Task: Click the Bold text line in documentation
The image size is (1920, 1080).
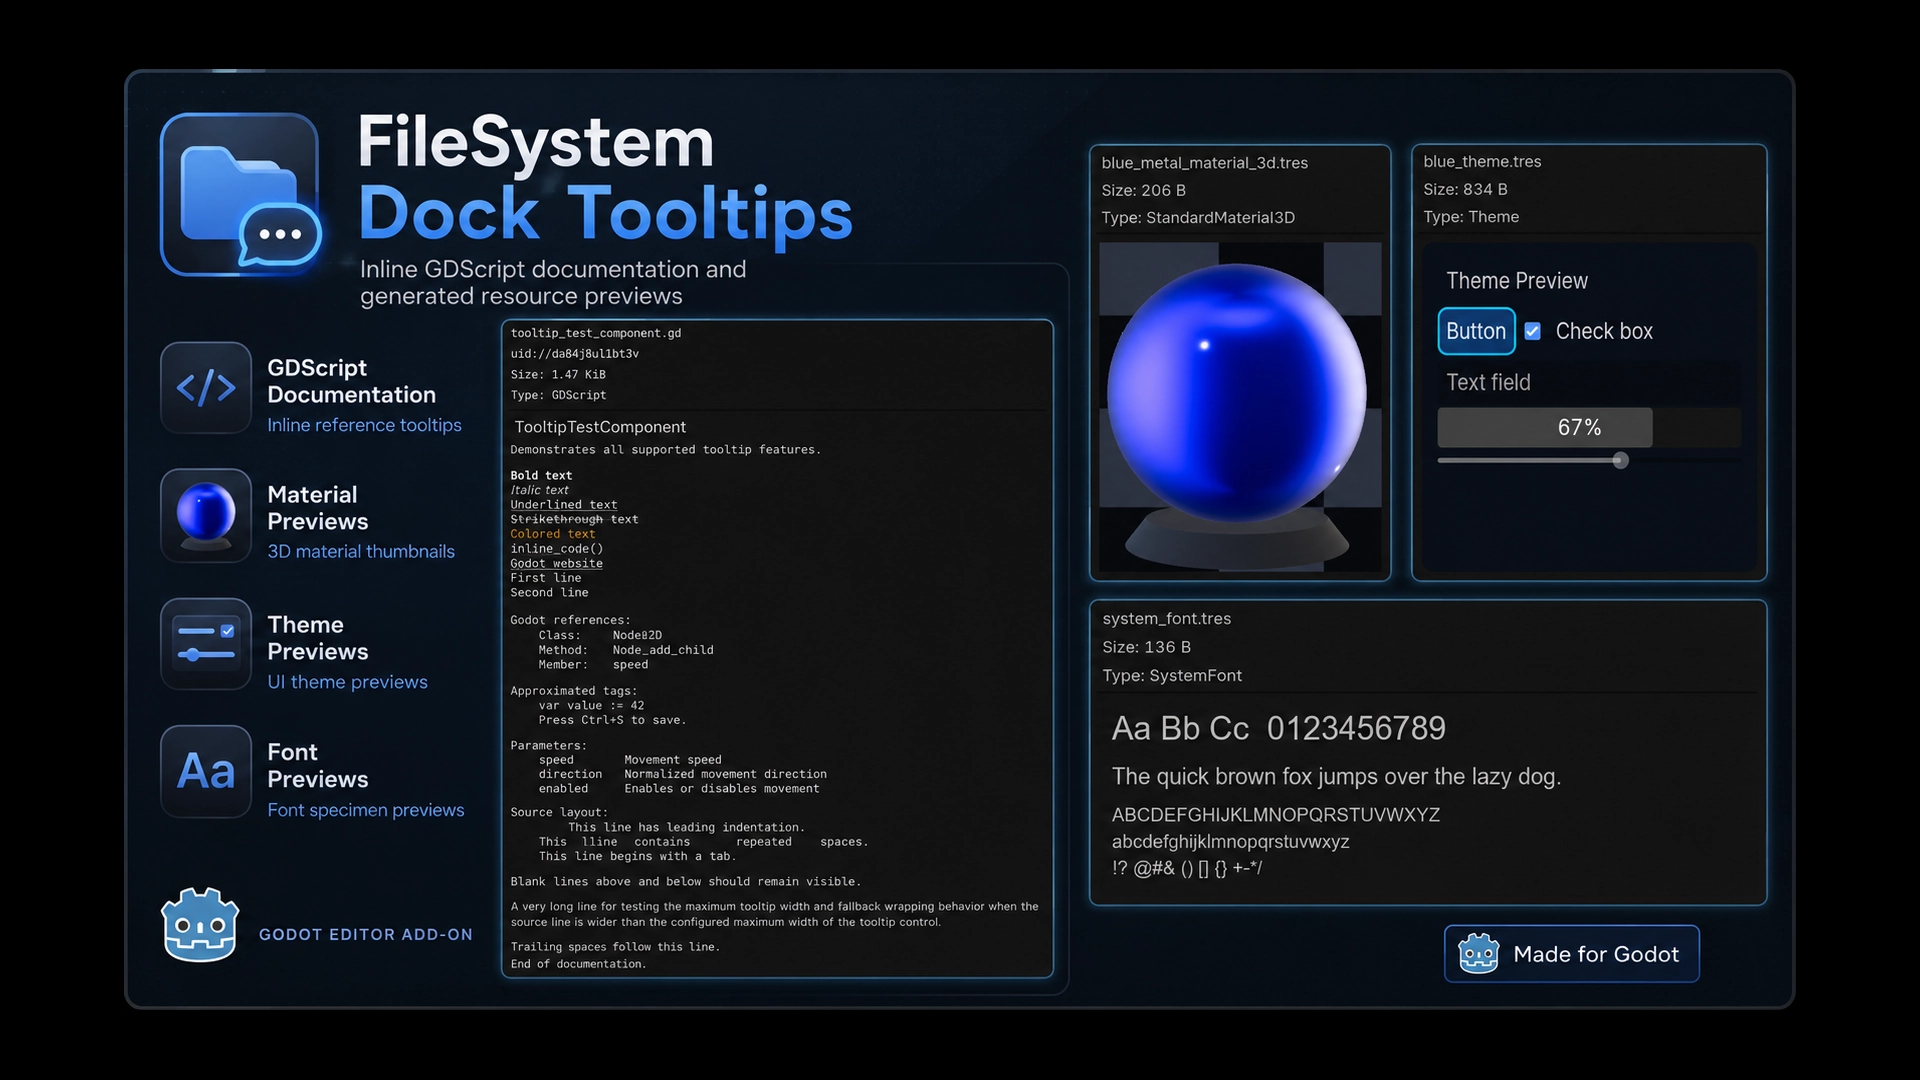Action: (541, 476)
